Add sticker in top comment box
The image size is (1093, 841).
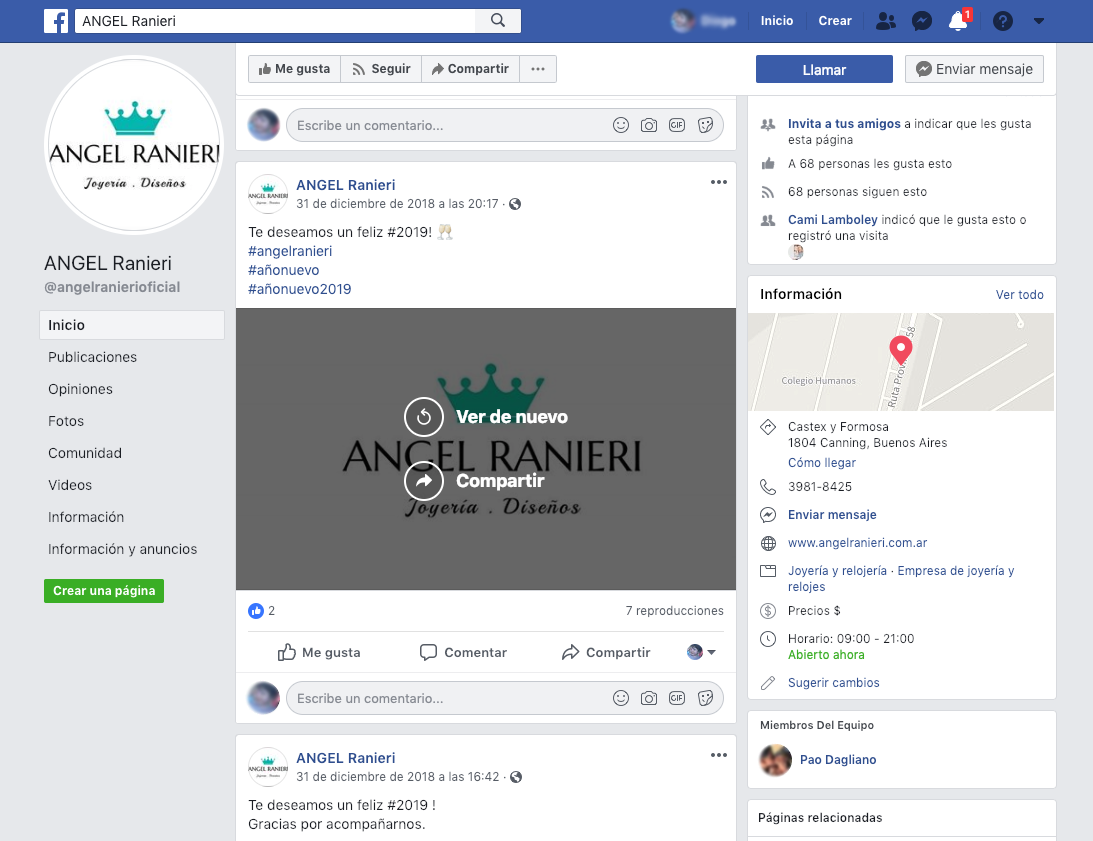click(705, 126)
